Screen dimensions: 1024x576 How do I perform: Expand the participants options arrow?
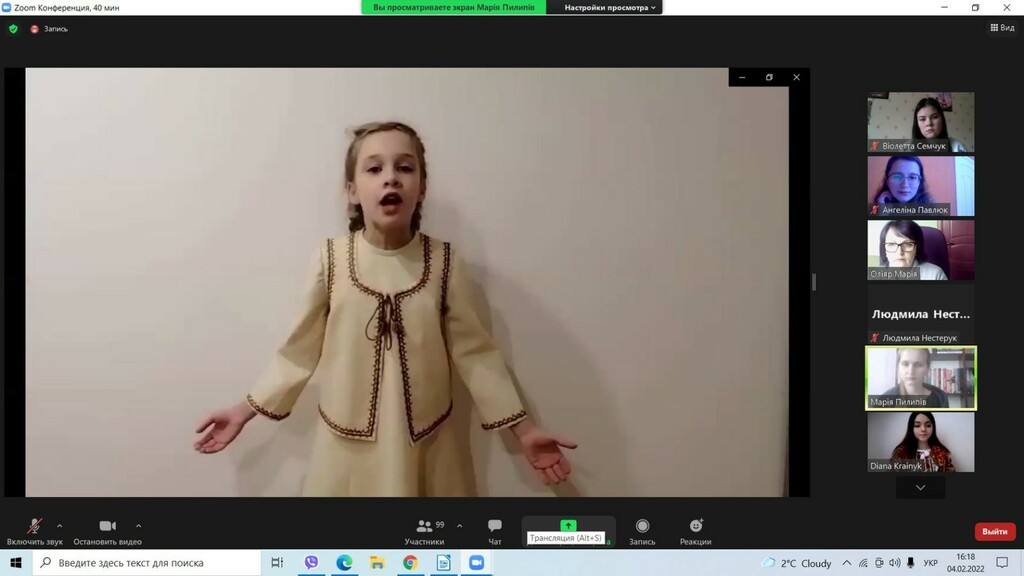(x=460, y=526)
